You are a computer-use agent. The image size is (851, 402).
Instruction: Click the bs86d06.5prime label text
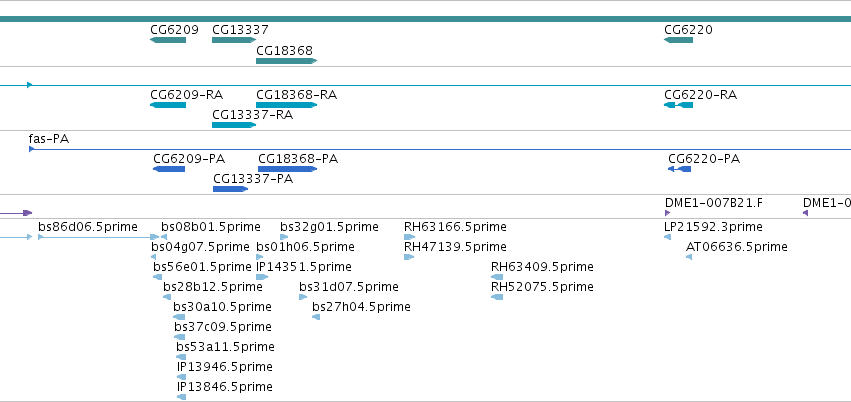tap(88, 227)
